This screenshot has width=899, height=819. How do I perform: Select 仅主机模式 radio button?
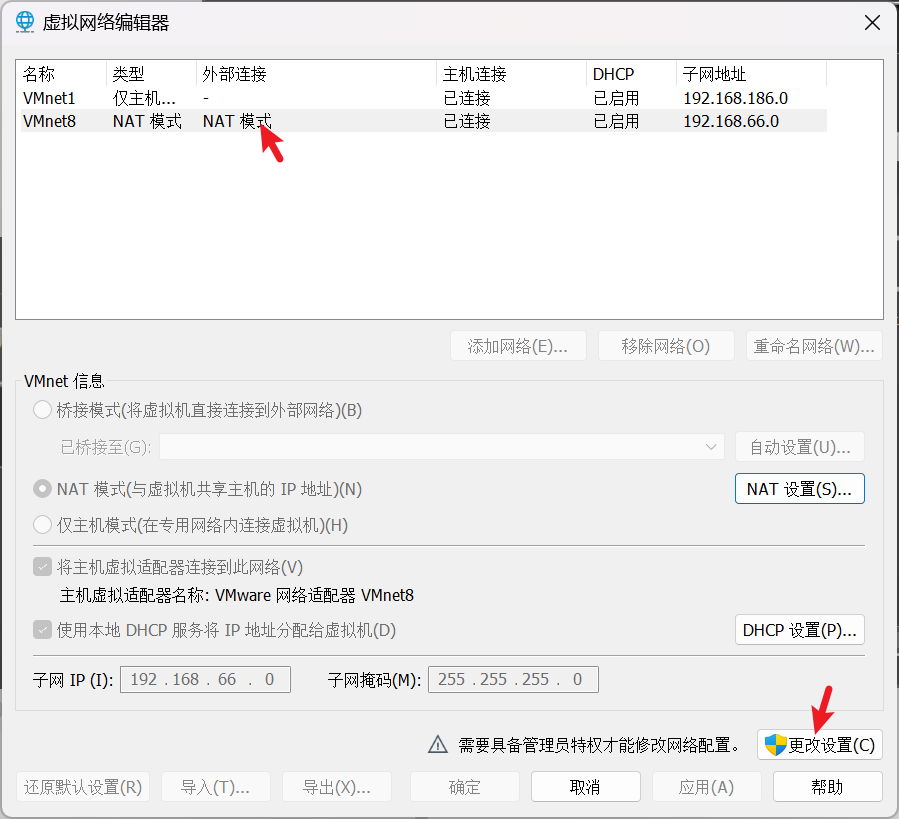point(42,525)
